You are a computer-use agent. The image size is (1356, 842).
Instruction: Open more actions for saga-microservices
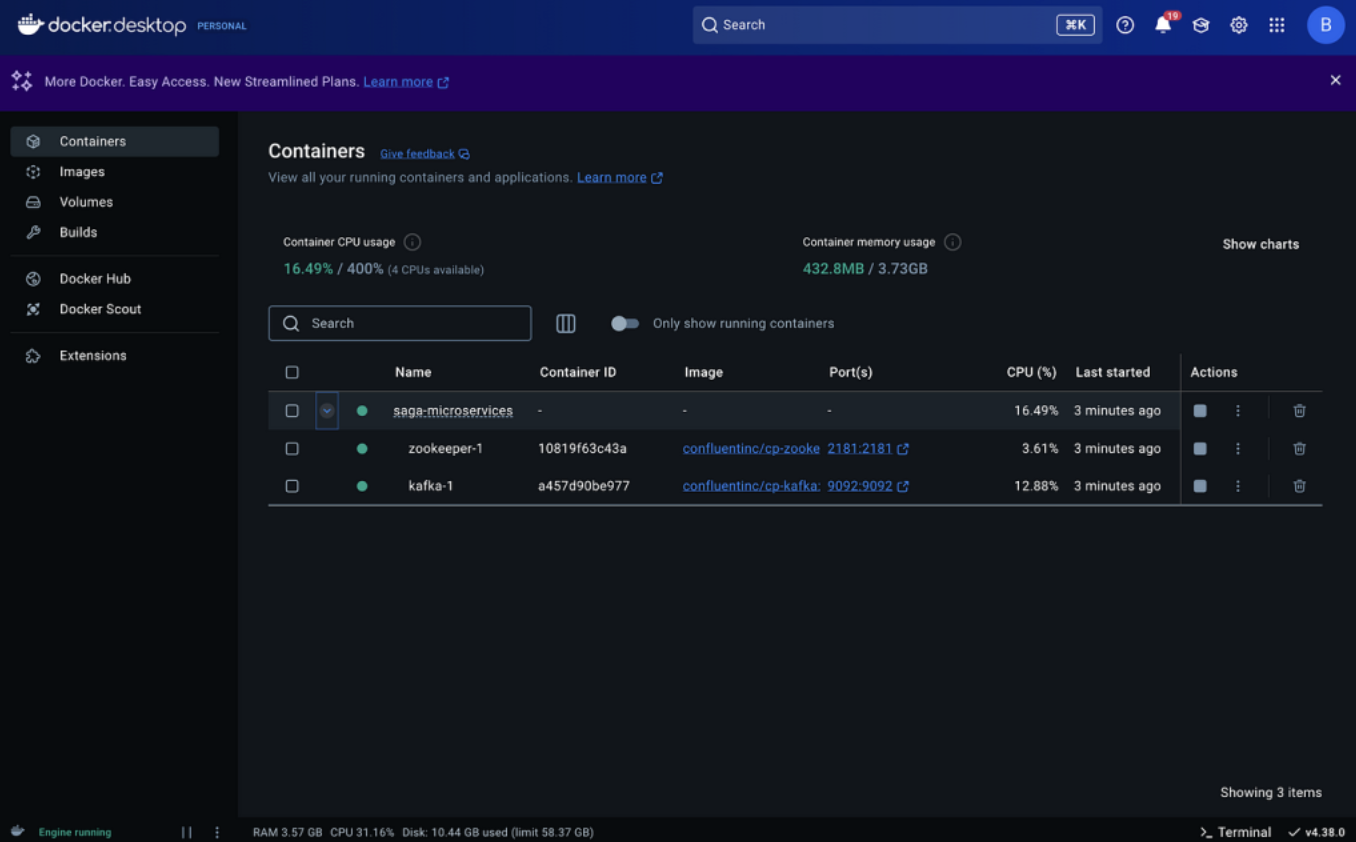[x=1238, y=411]
